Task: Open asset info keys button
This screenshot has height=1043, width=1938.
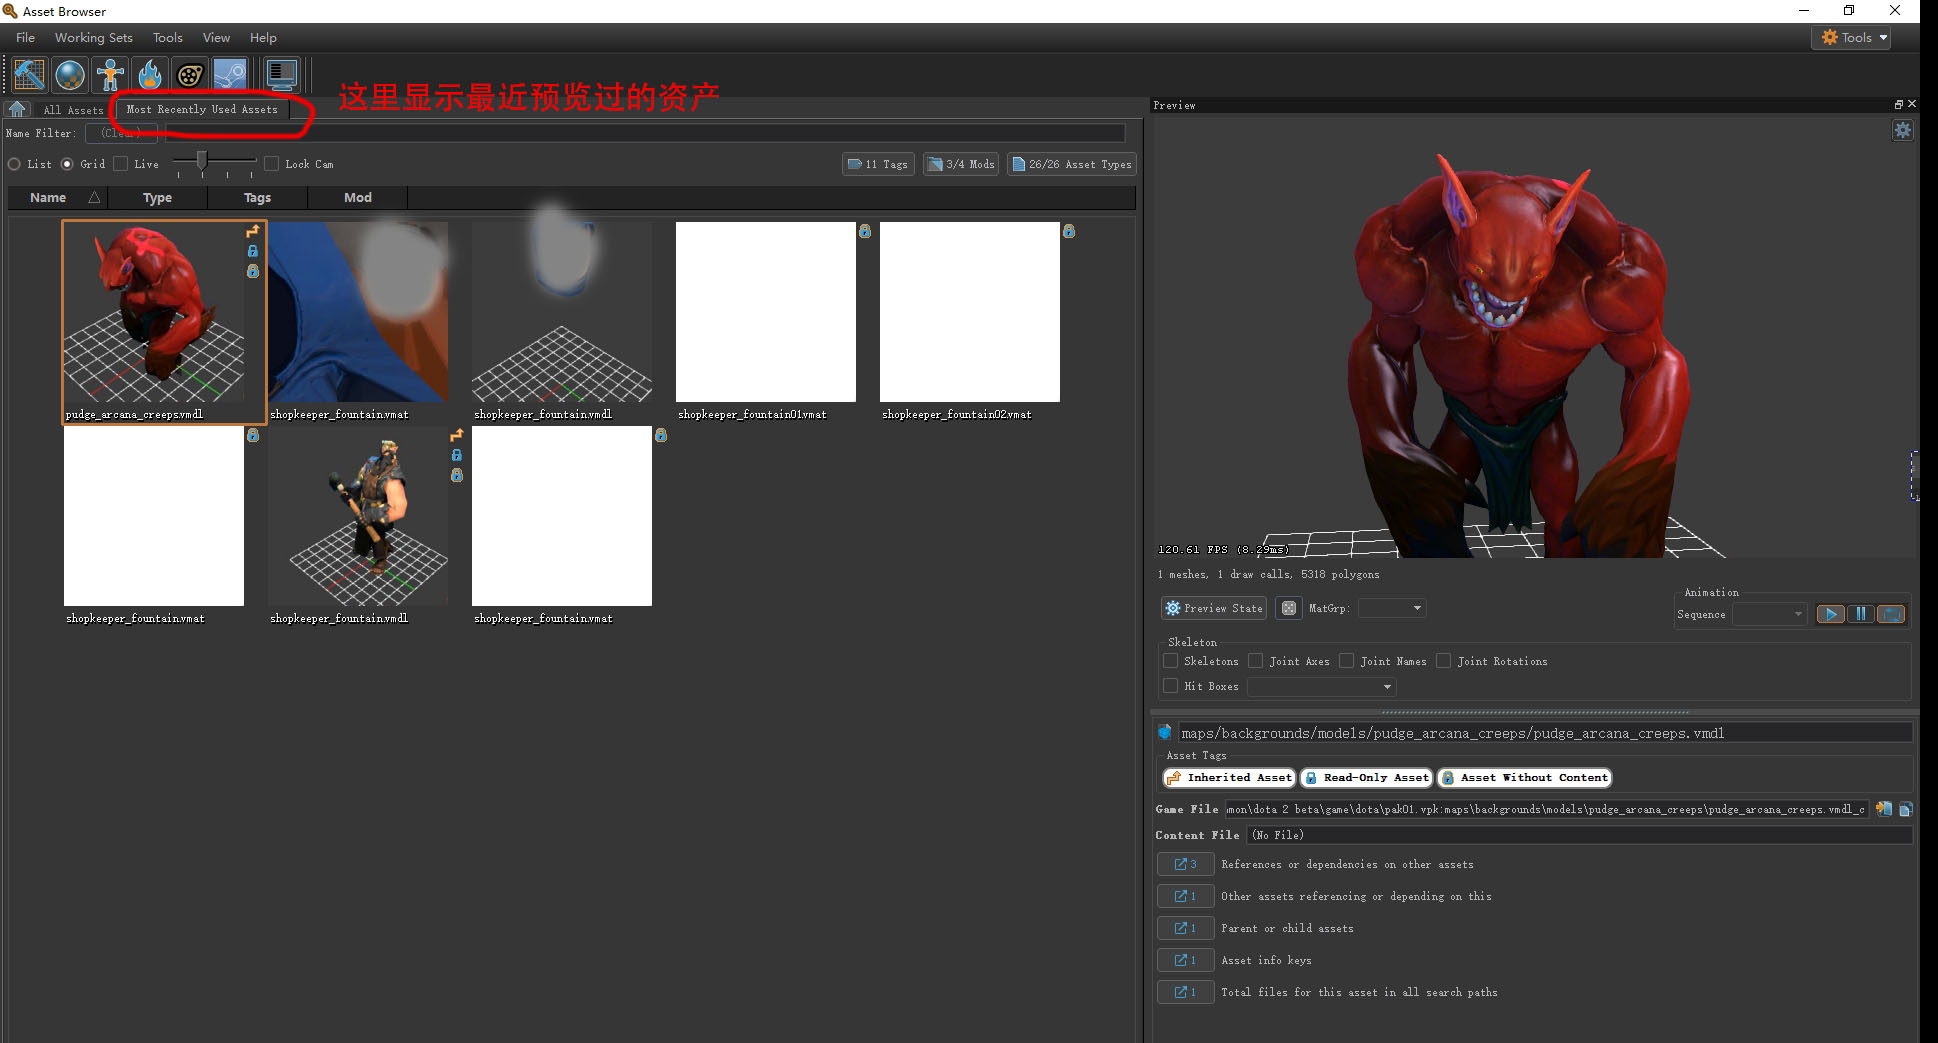Action: 1185,960
